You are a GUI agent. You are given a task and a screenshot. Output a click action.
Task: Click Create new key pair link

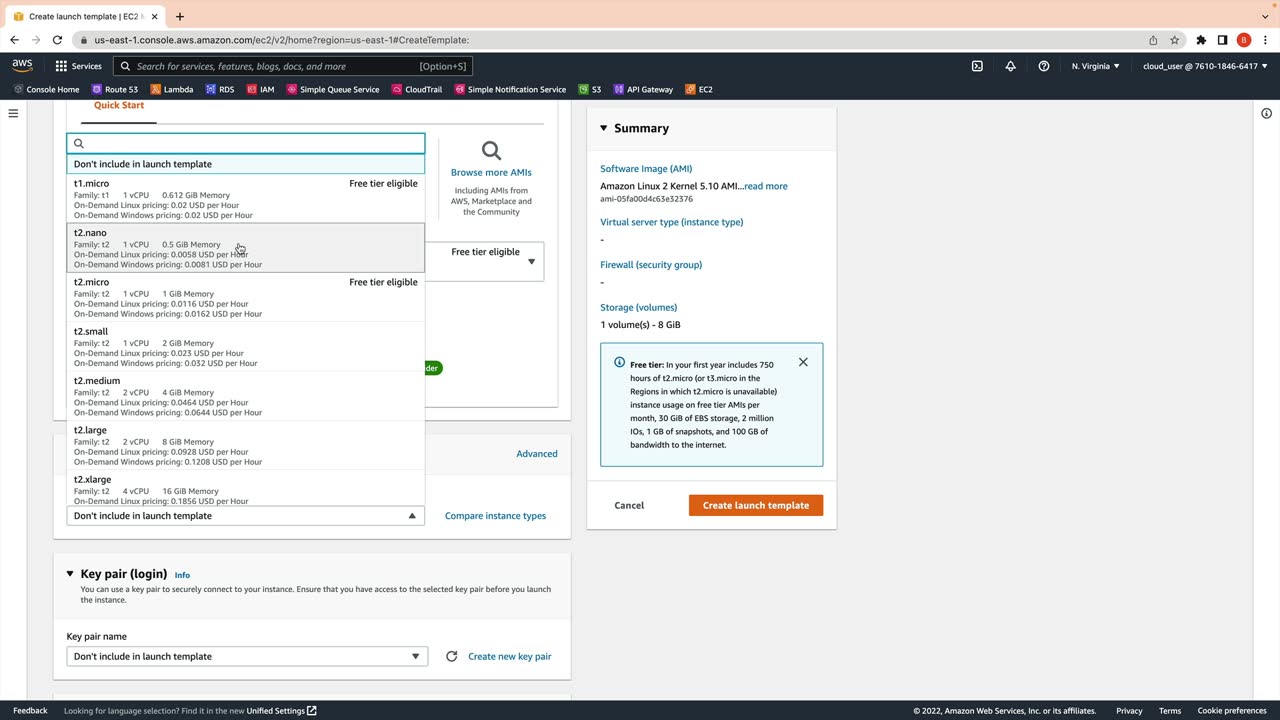pos(510,656)
